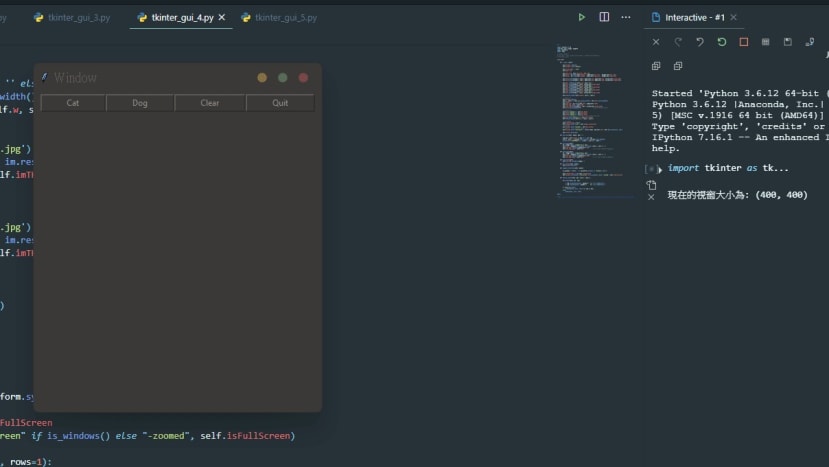Close the Interactive - #1 tab
The height and width of the screenshot is (467, 829).
[x=733, y=17]
